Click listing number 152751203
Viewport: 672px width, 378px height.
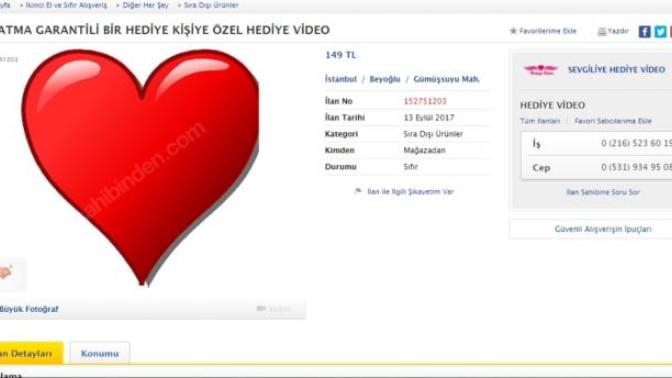425,101
